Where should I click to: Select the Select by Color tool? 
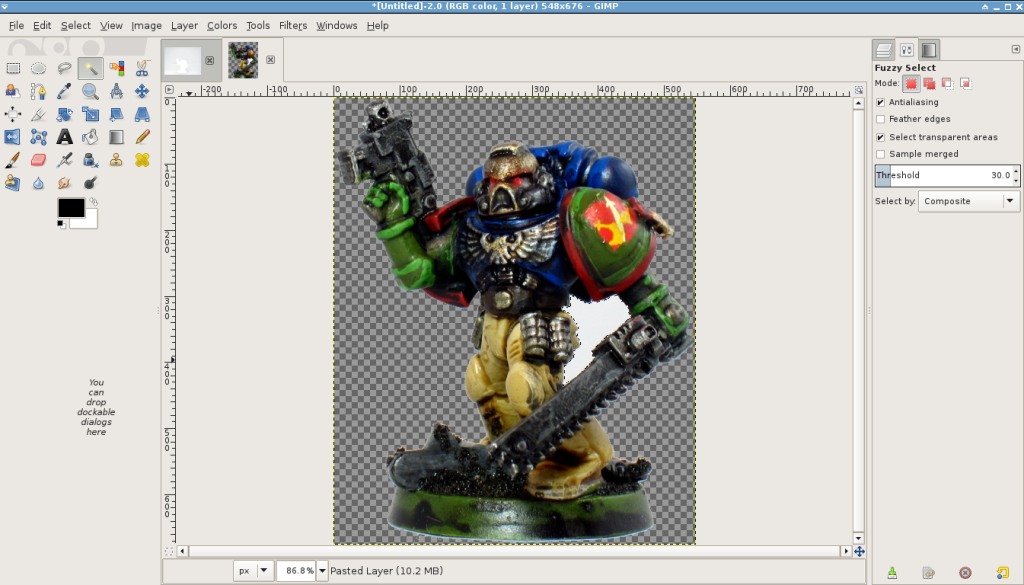116,68
